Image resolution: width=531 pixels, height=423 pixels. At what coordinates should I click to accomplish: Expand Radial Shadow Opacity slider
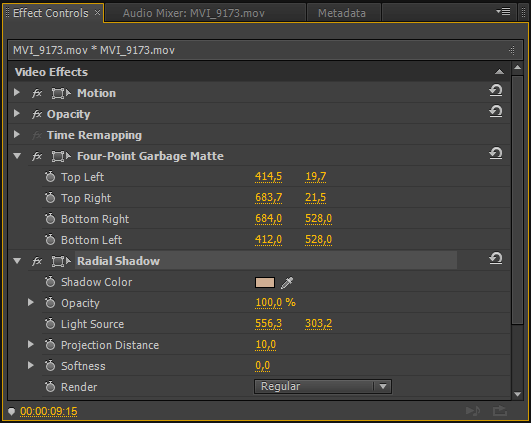click(x=31, y=302)
